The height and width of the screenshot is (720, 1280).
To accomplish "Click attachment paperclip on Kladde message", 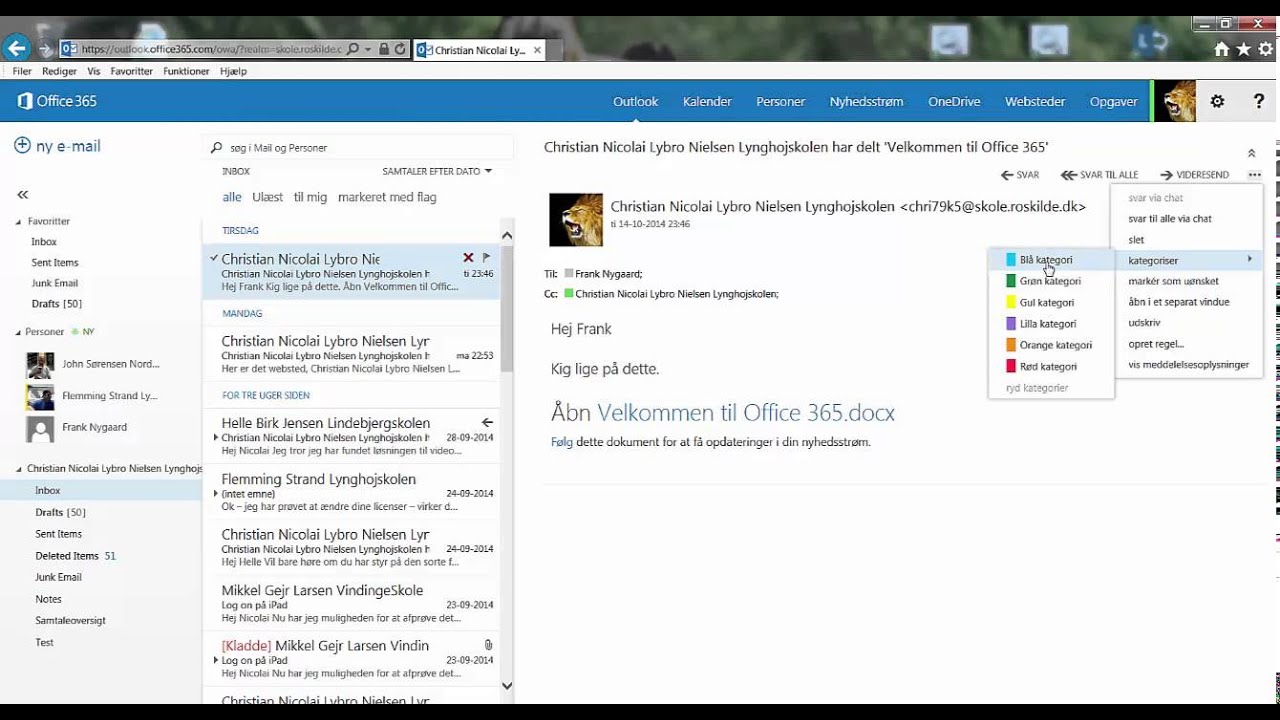I will 487,646.
